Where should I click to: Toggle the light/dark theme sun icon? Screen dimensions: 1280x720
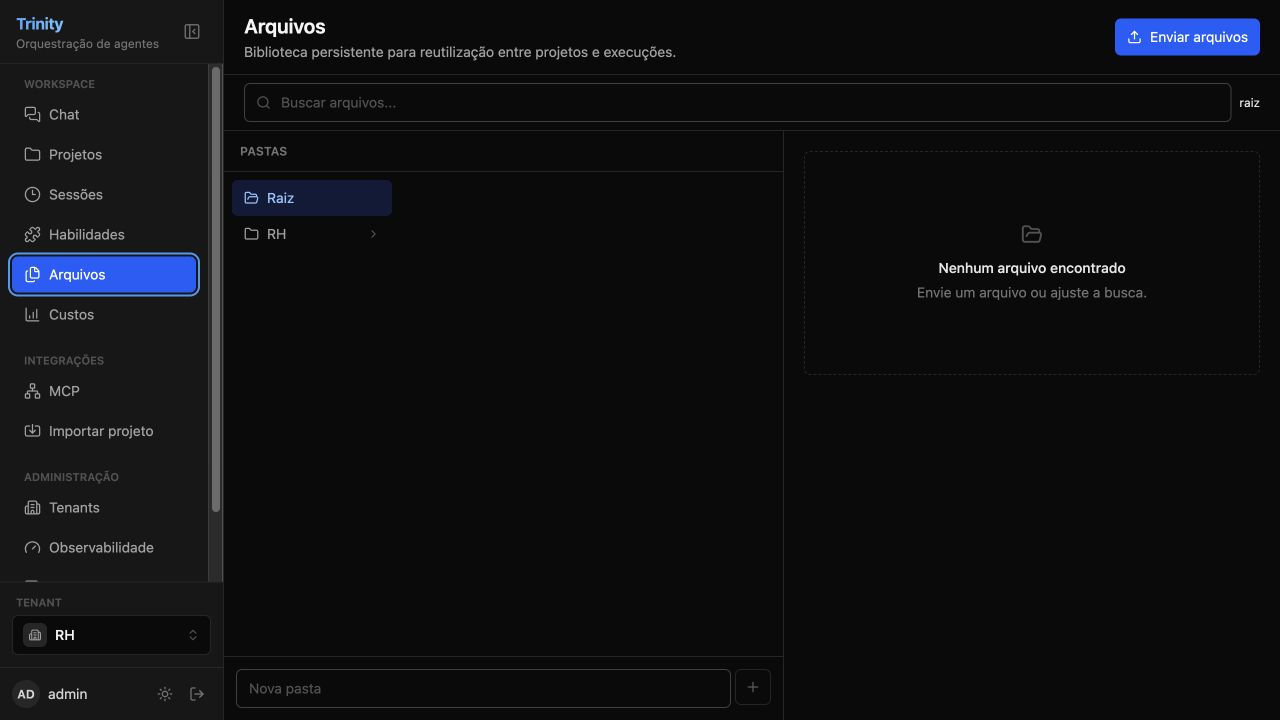coord(165,694)
